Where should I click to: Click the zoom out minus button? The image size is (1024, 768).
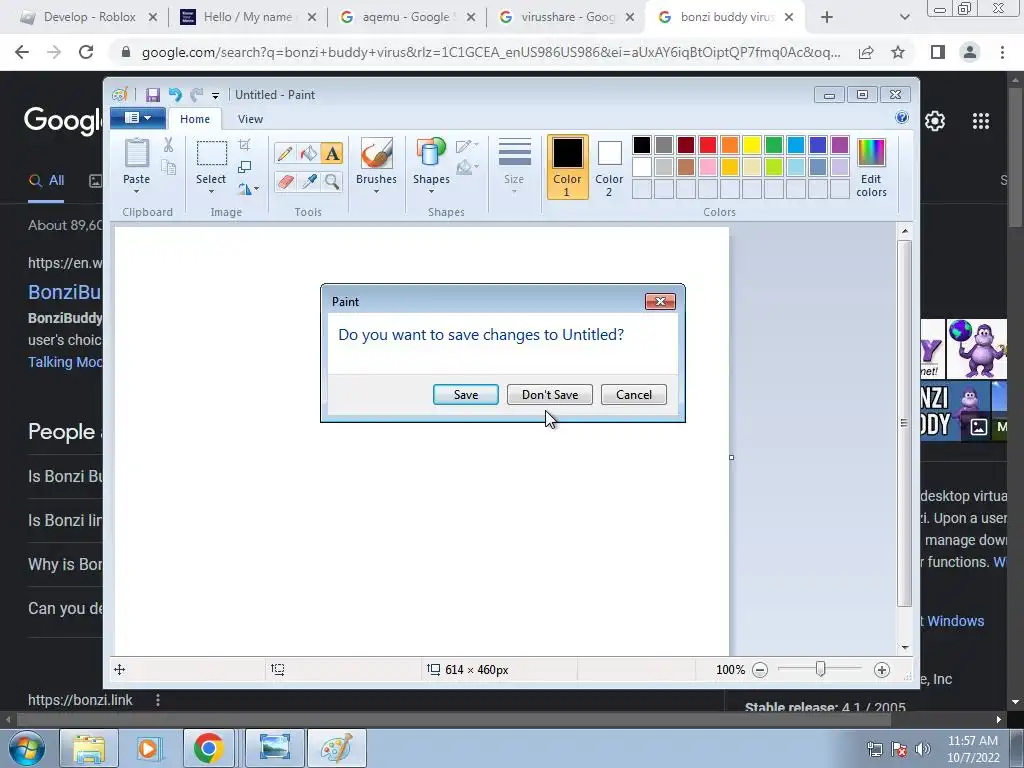pos(760,670)
